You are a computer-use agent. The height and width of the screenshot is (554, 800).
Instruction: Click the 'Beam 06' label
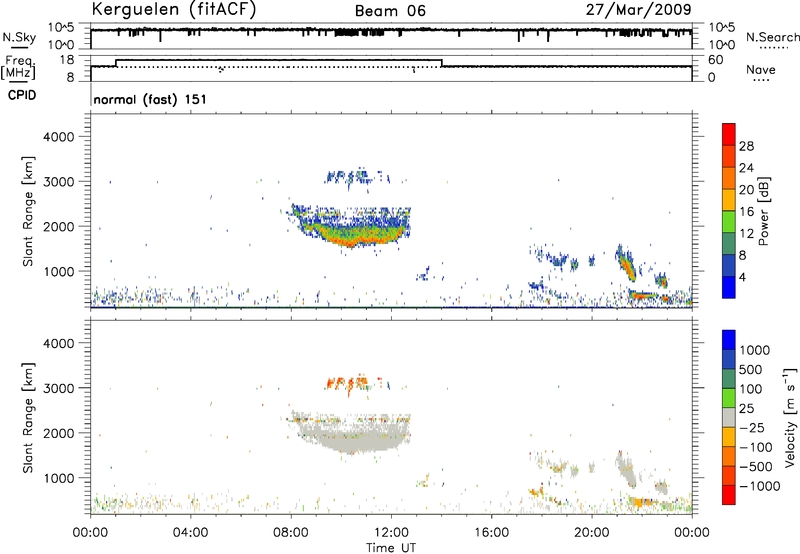[x=390, y=11]
